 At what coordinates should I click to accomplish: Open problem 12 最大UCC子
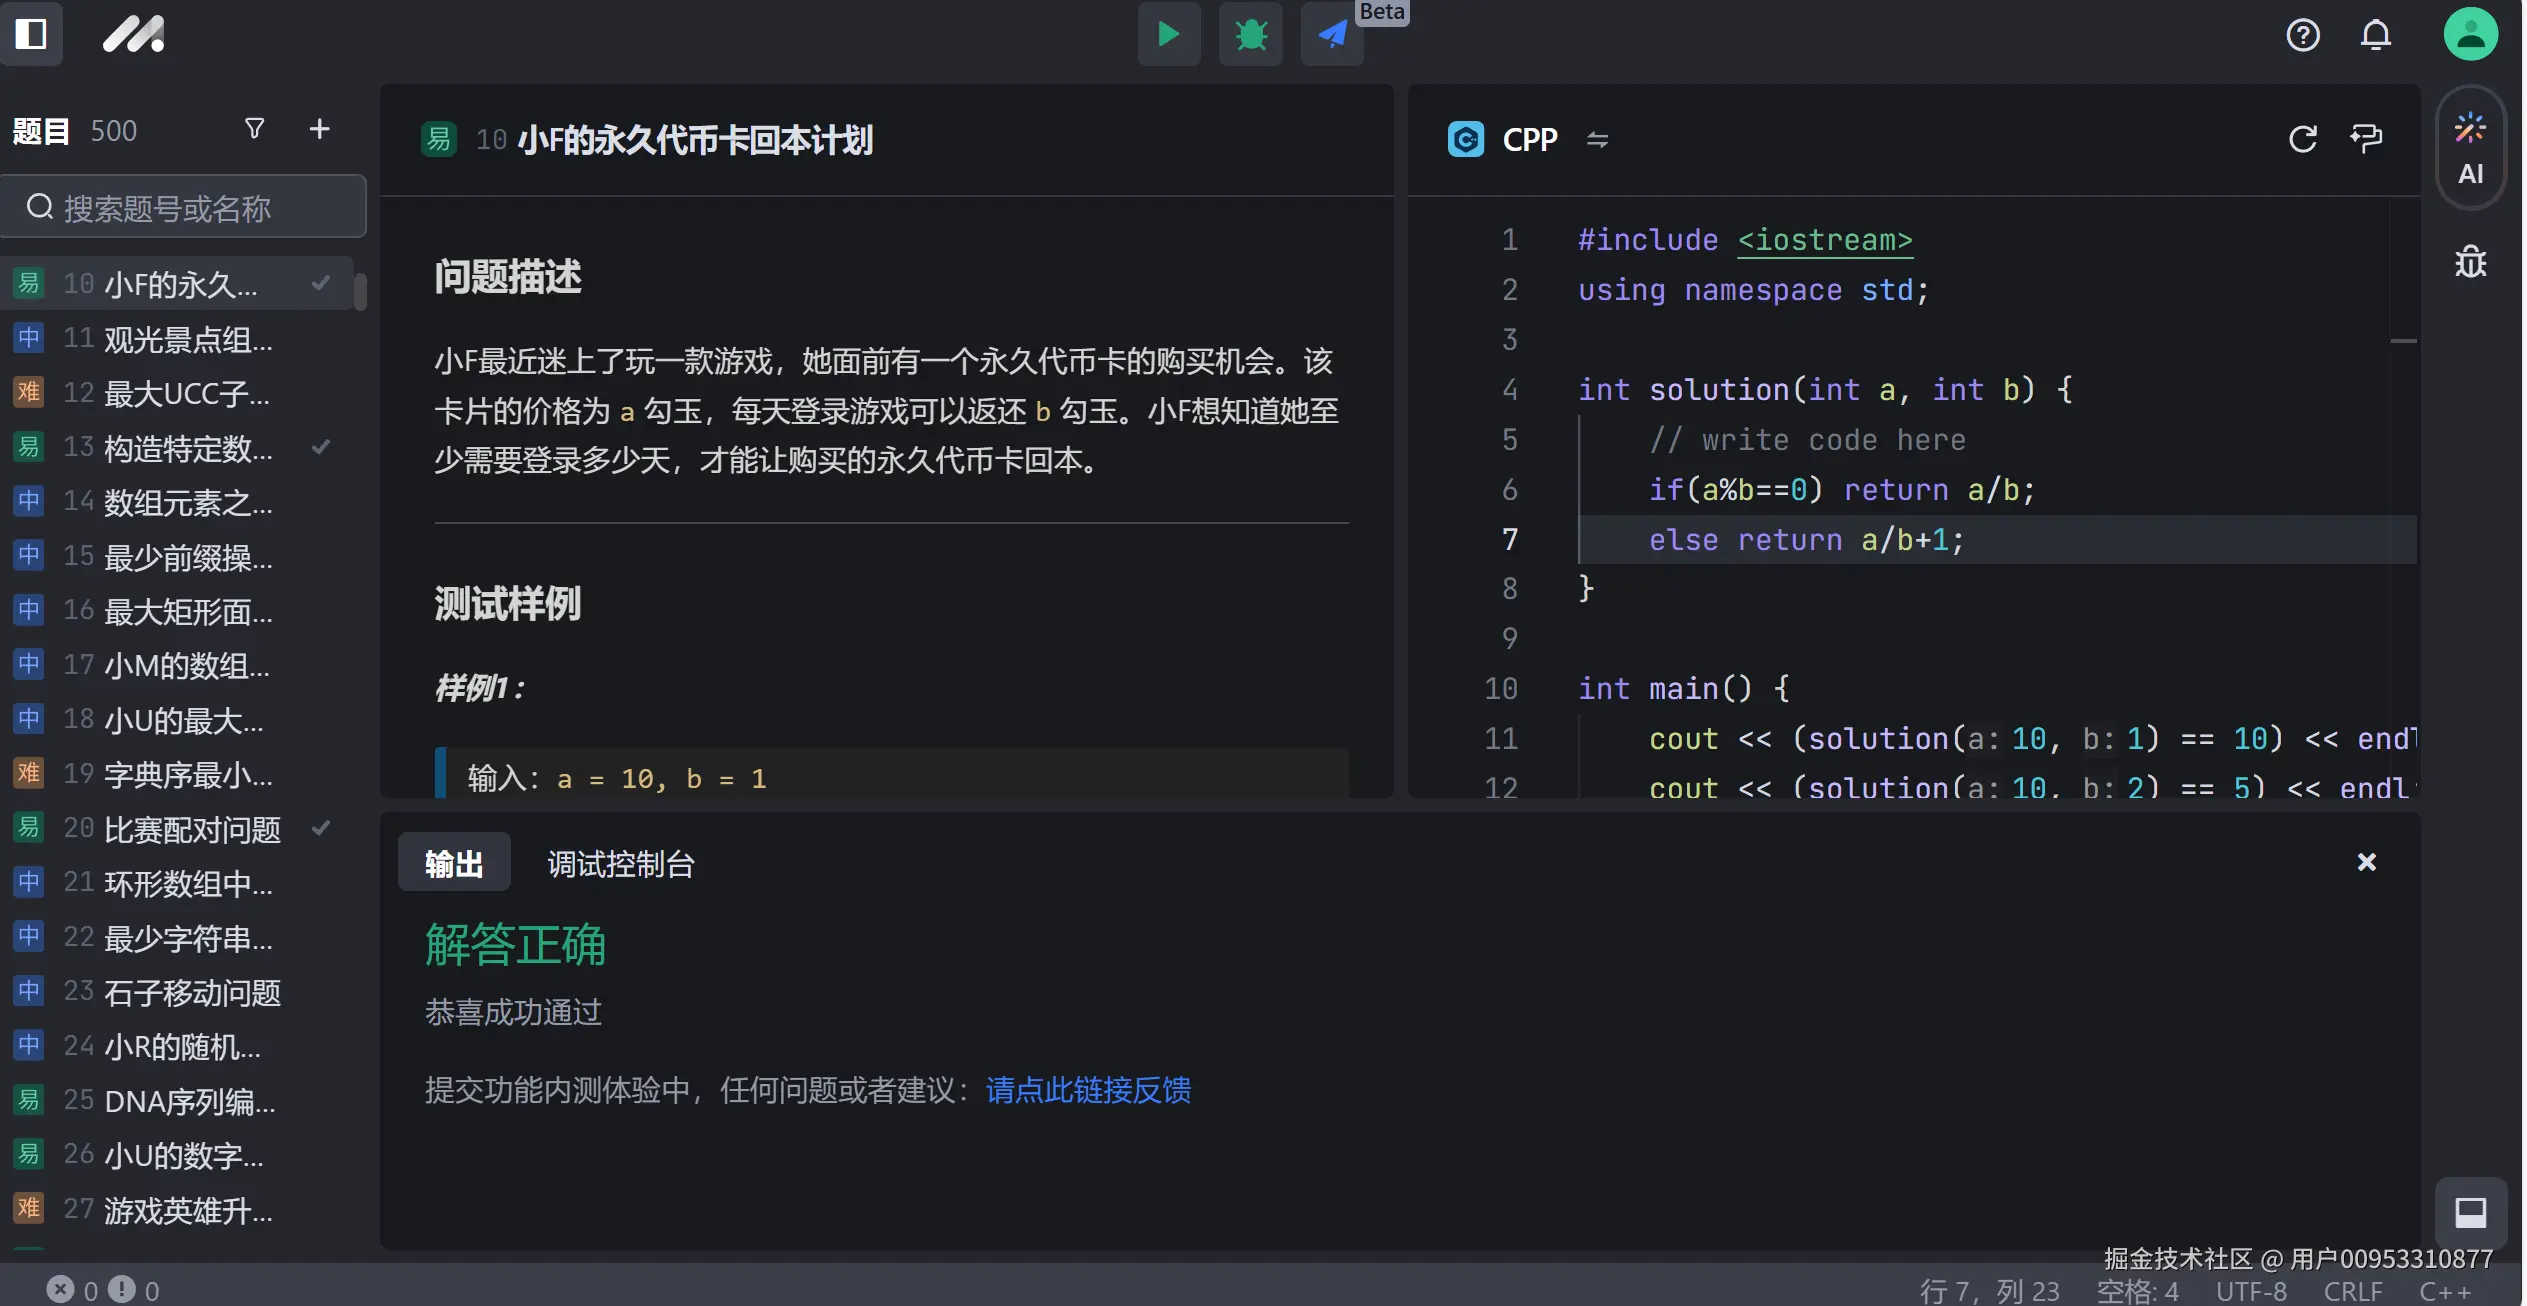178,393
